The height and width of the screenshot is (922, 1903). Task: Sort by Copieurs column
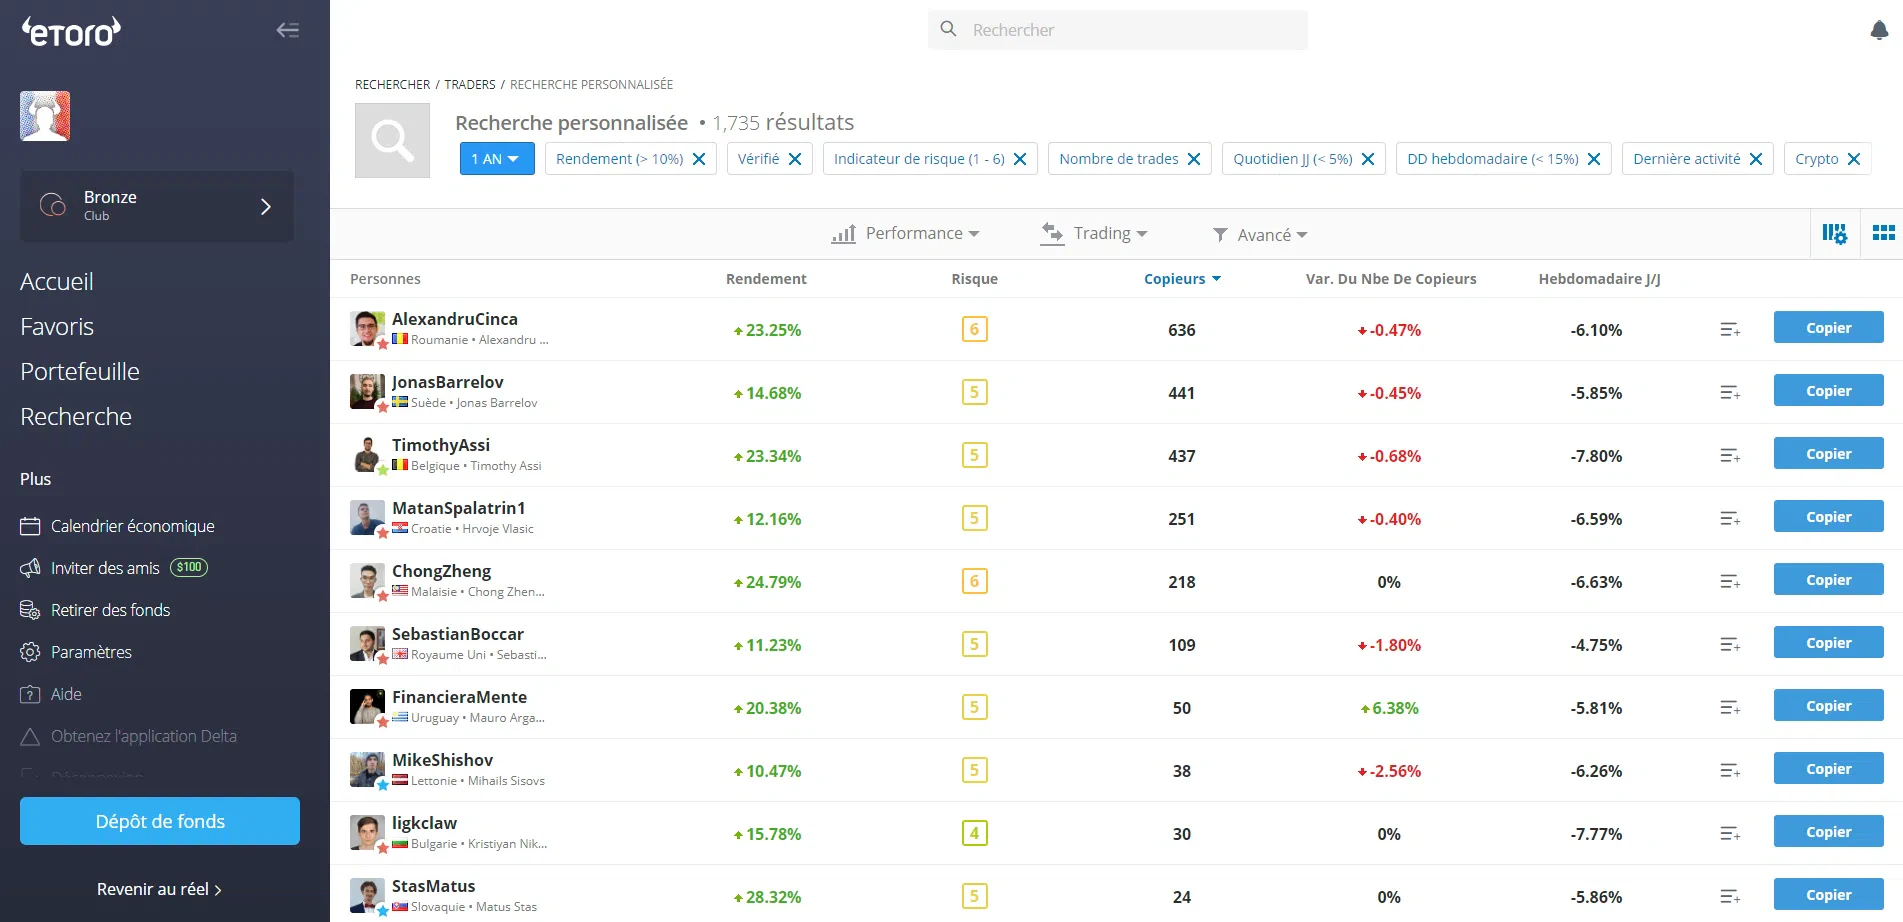1182,279
